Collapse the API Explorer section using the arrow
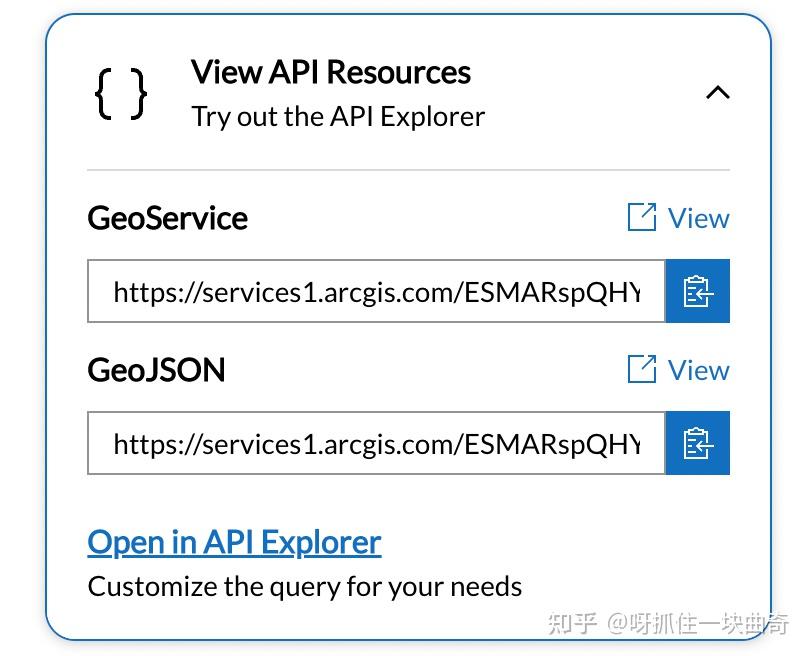The image size is (810, 656). (718, 90)
